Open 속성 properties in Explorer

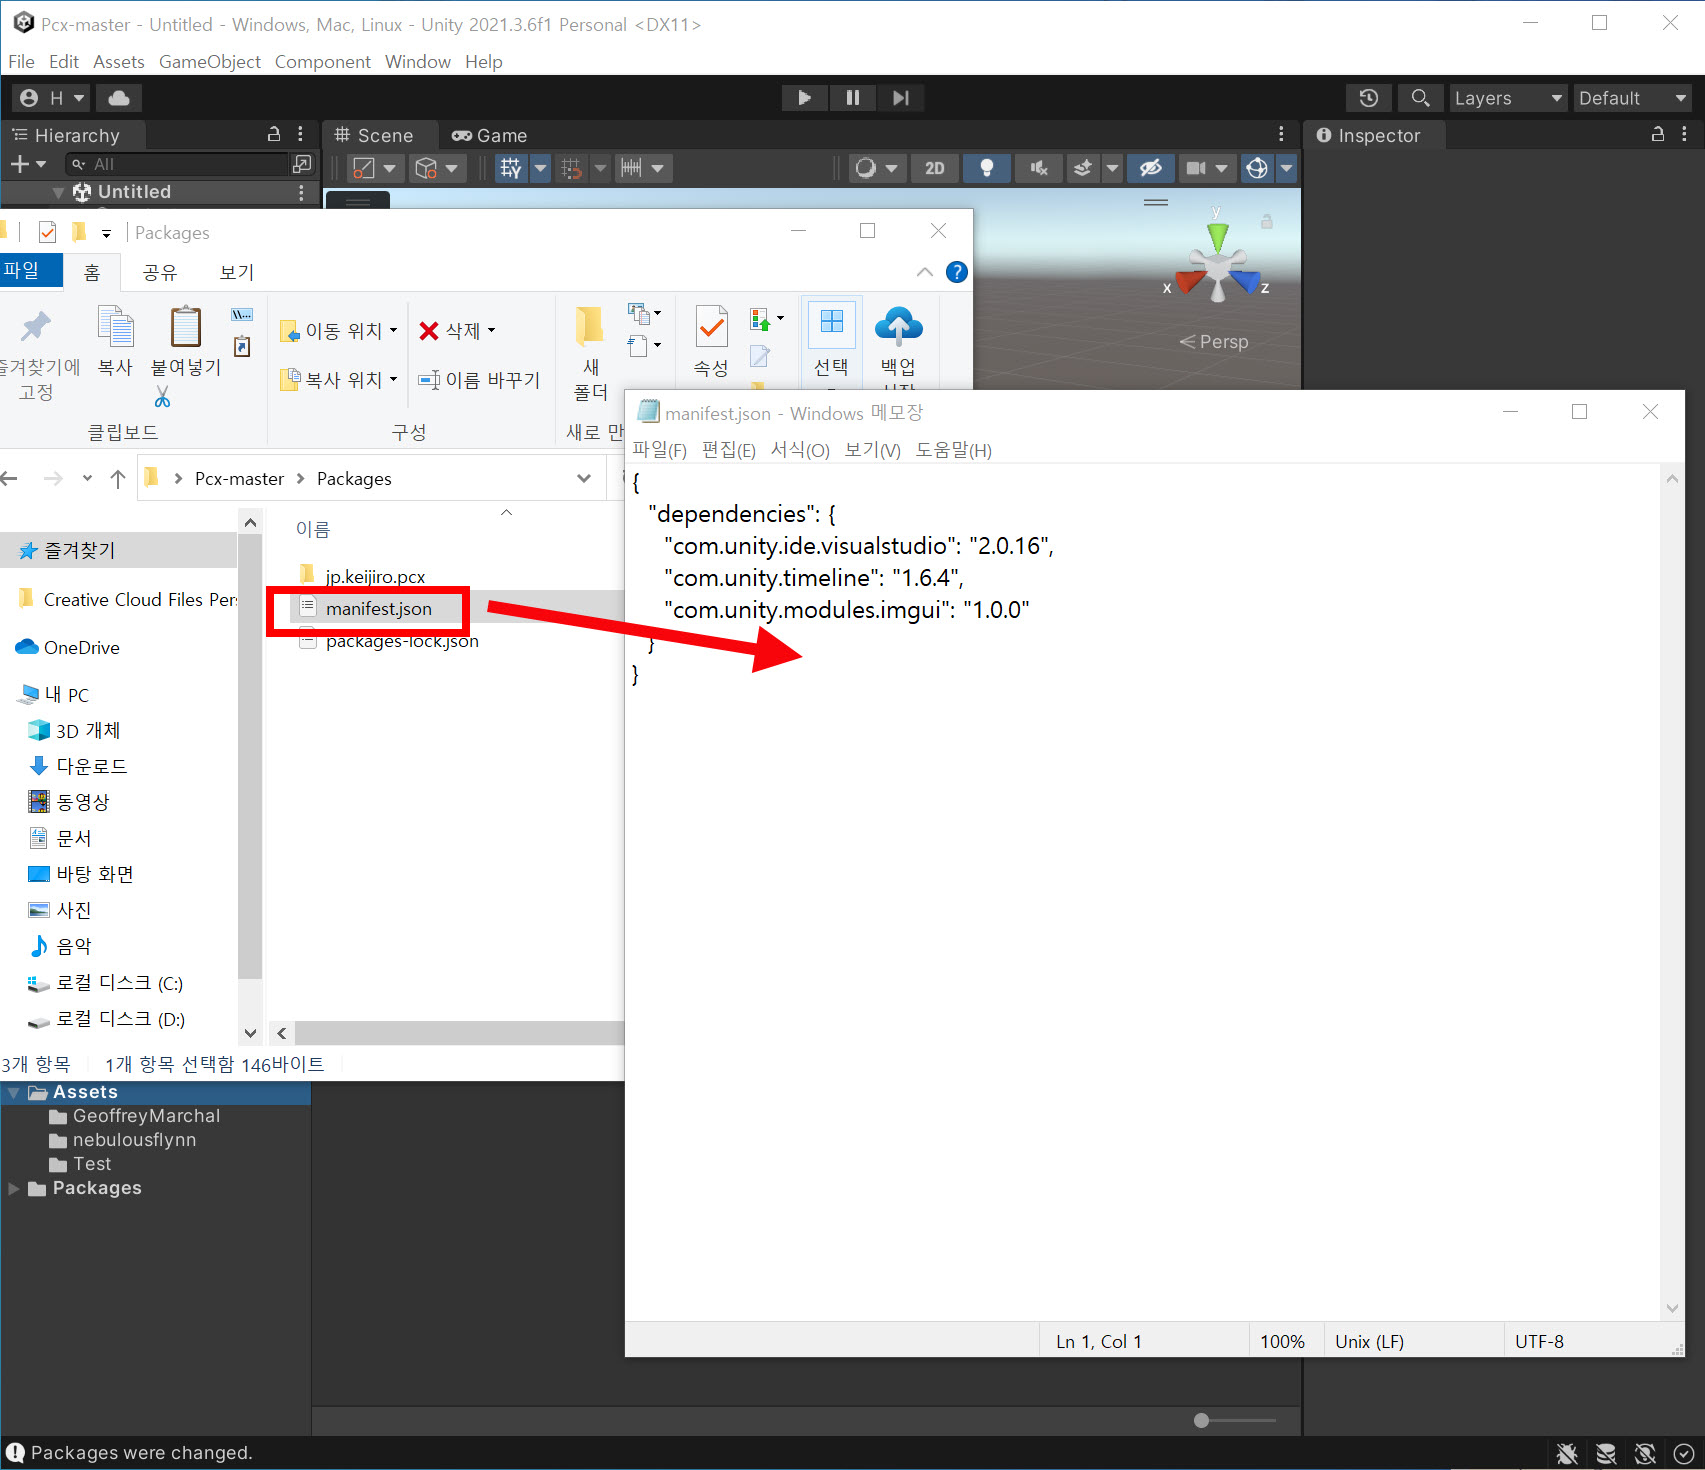(x=711, y=341)
